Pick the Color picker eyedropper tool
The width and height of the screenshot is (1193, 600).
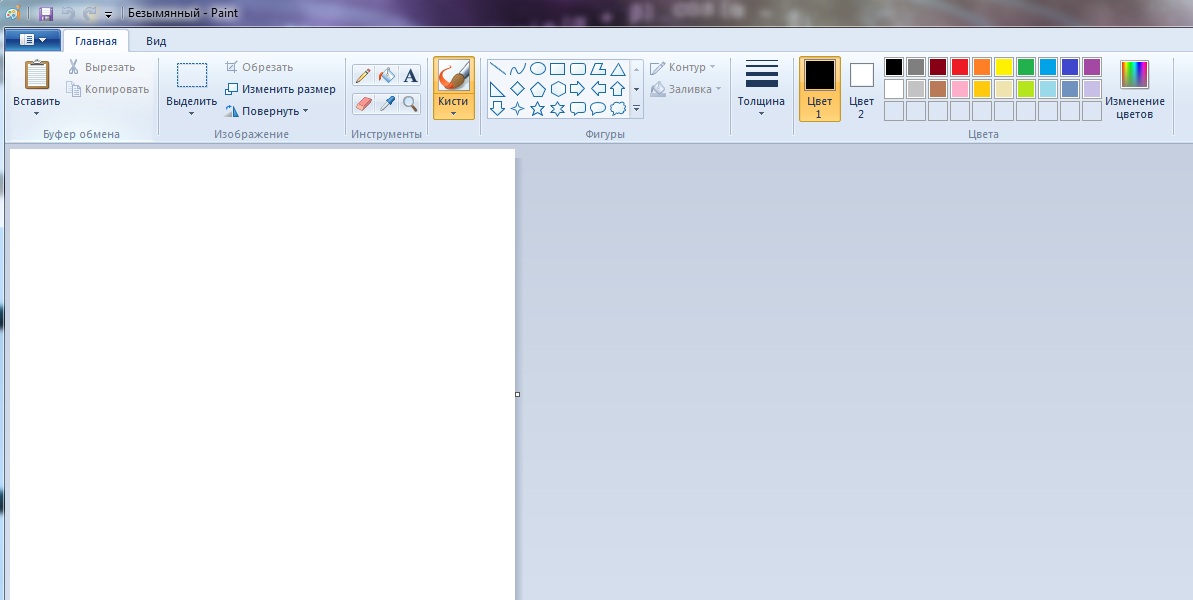[x=387, y=103]
